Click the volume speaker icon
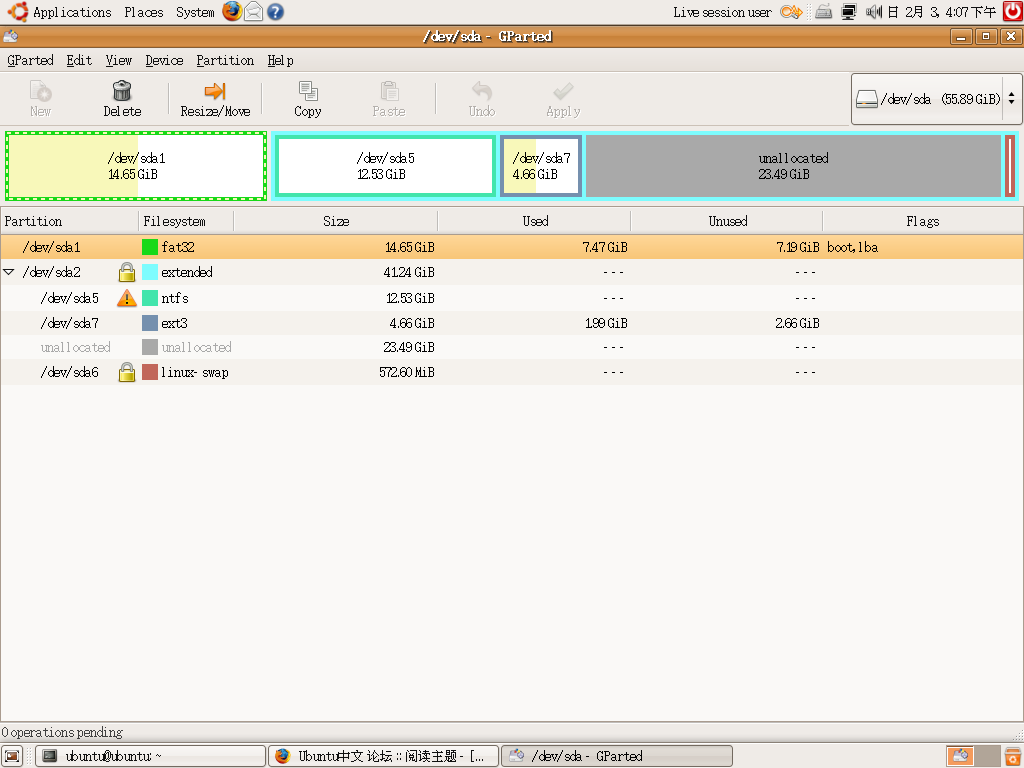The image size is (1024, 768). tap(874, 12)
